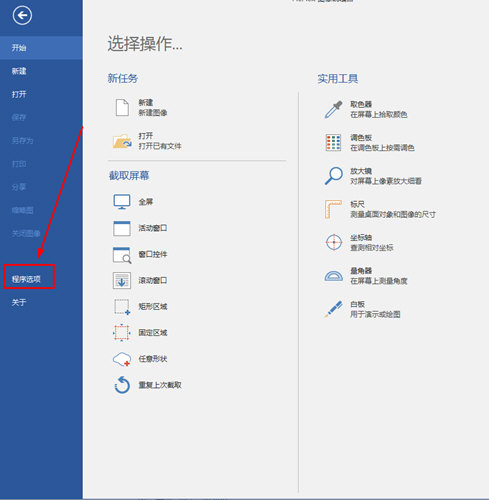This screenshot has width=489, height=500.
Task: Select 打开 in the sidebar menu
Action: 19,94
